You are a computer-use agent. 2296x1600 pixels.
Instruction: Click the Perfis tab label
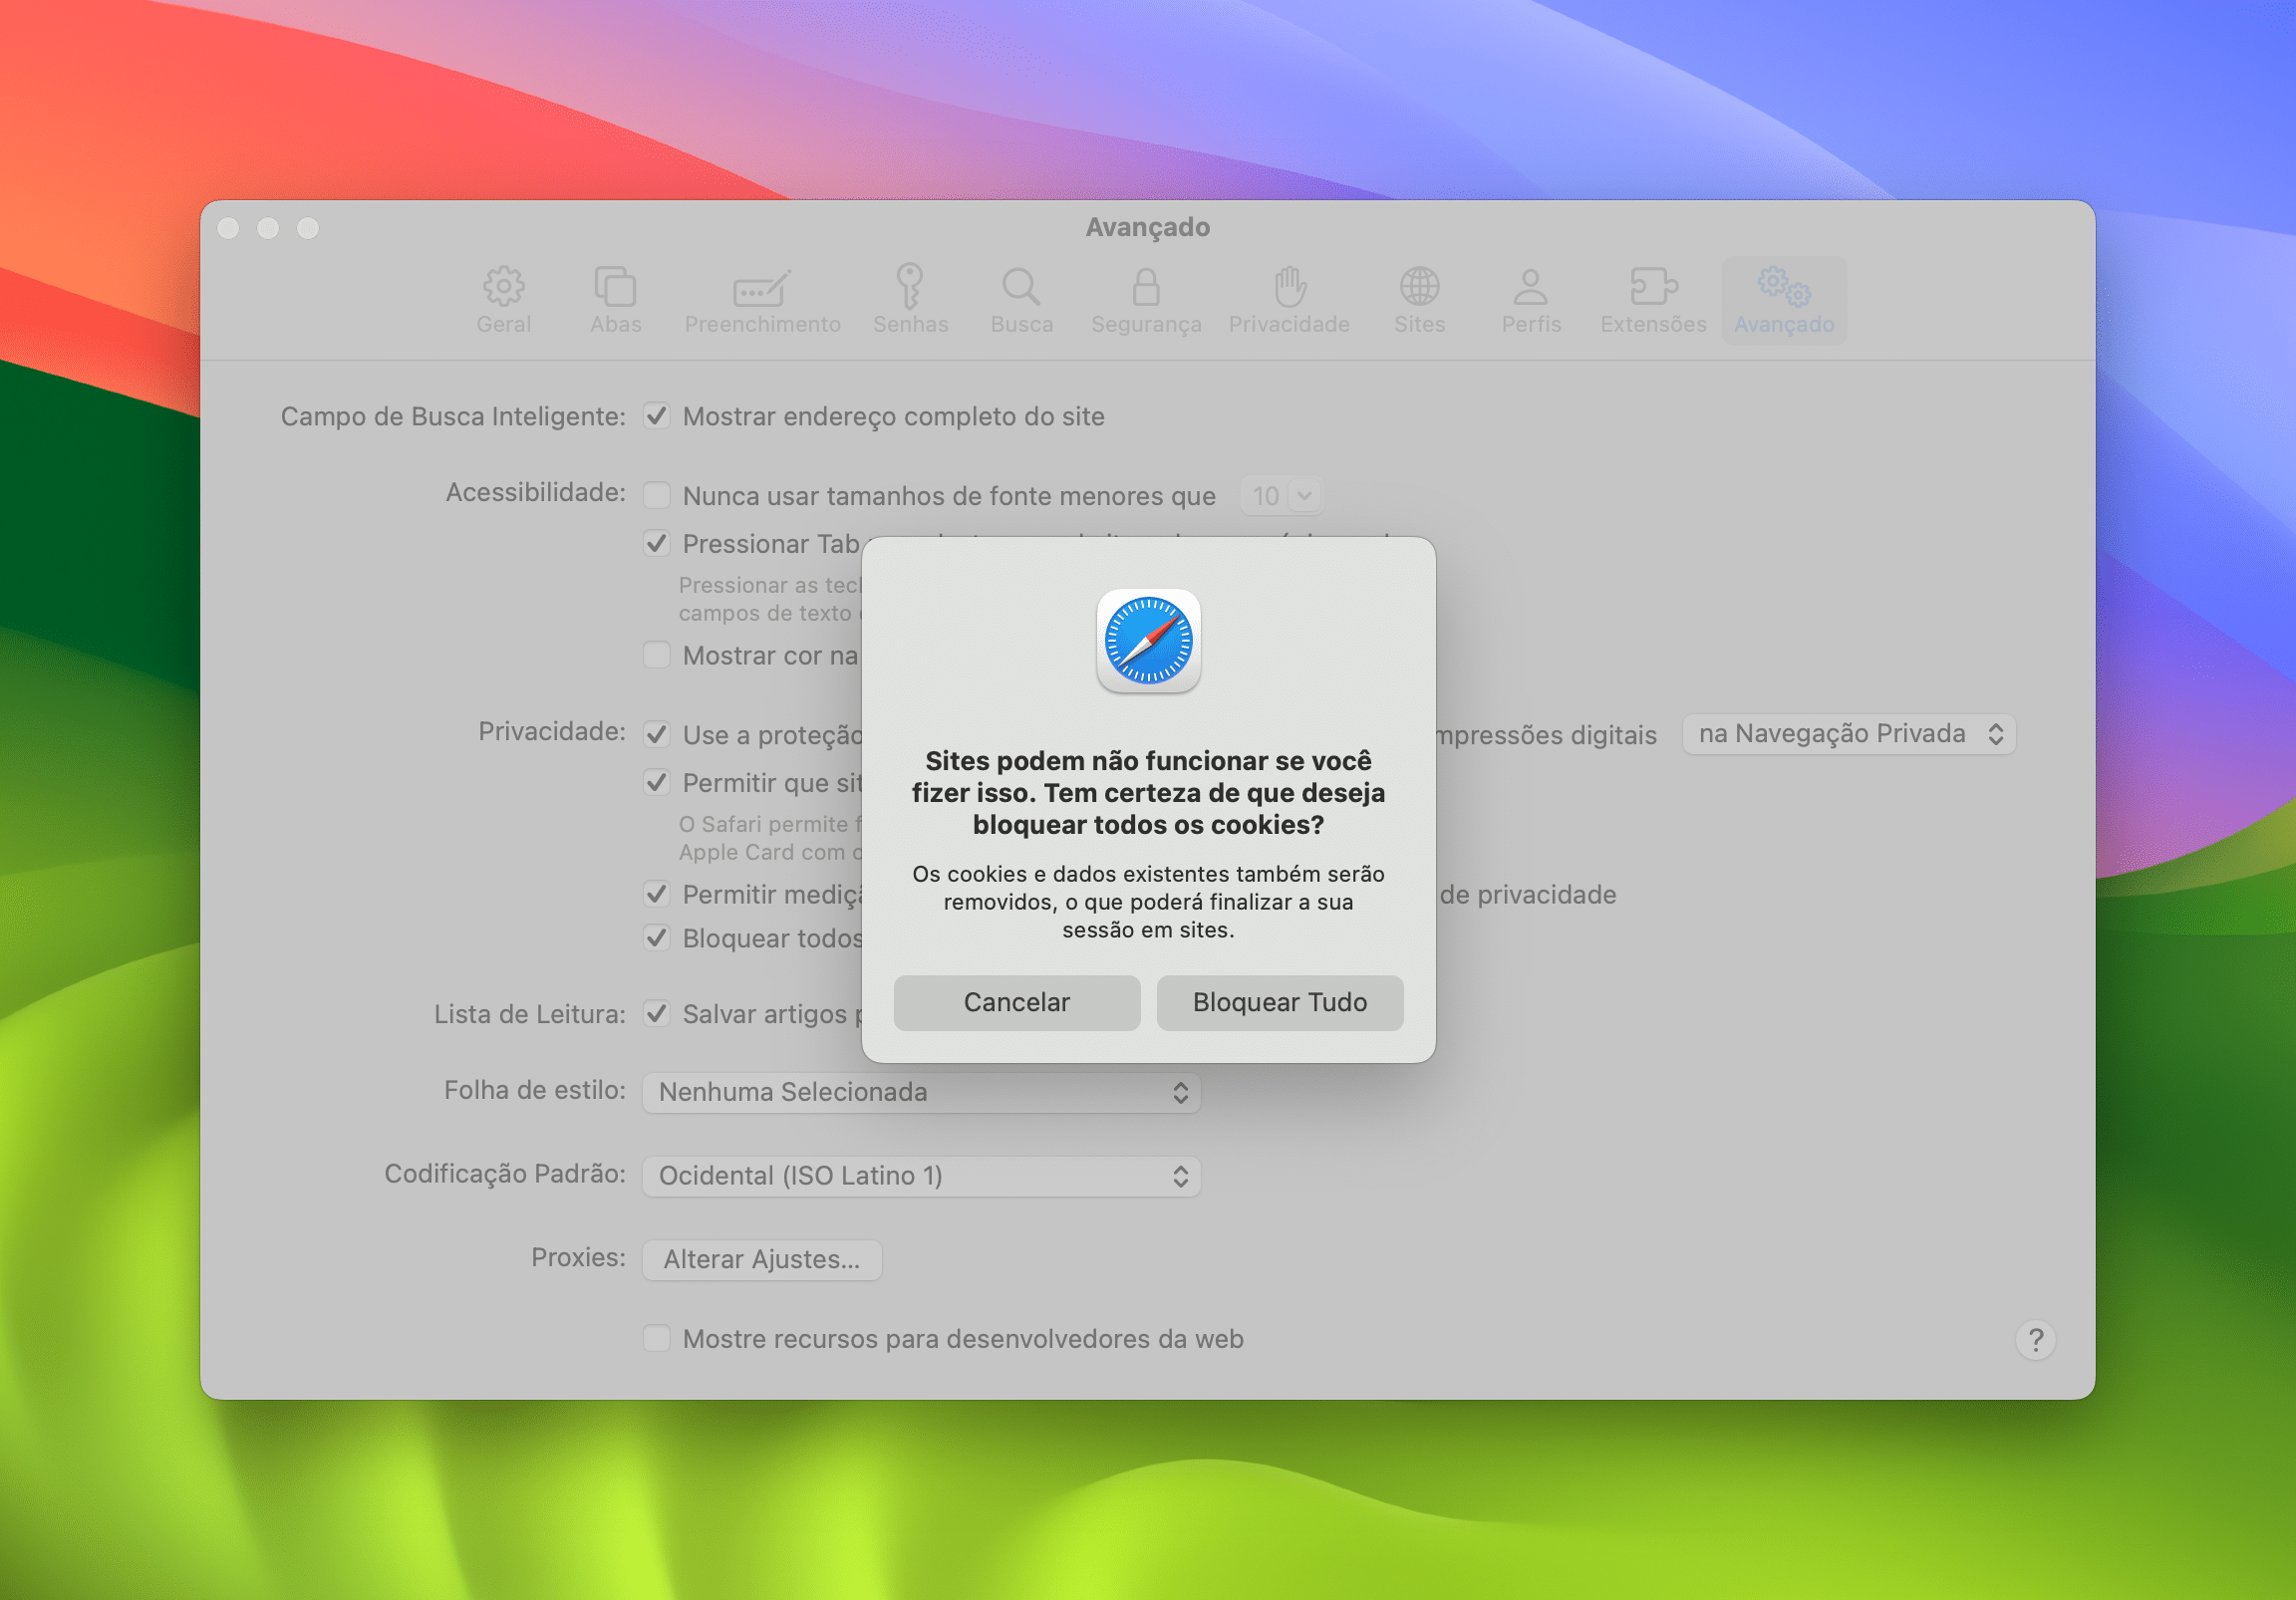[1530, 325]
